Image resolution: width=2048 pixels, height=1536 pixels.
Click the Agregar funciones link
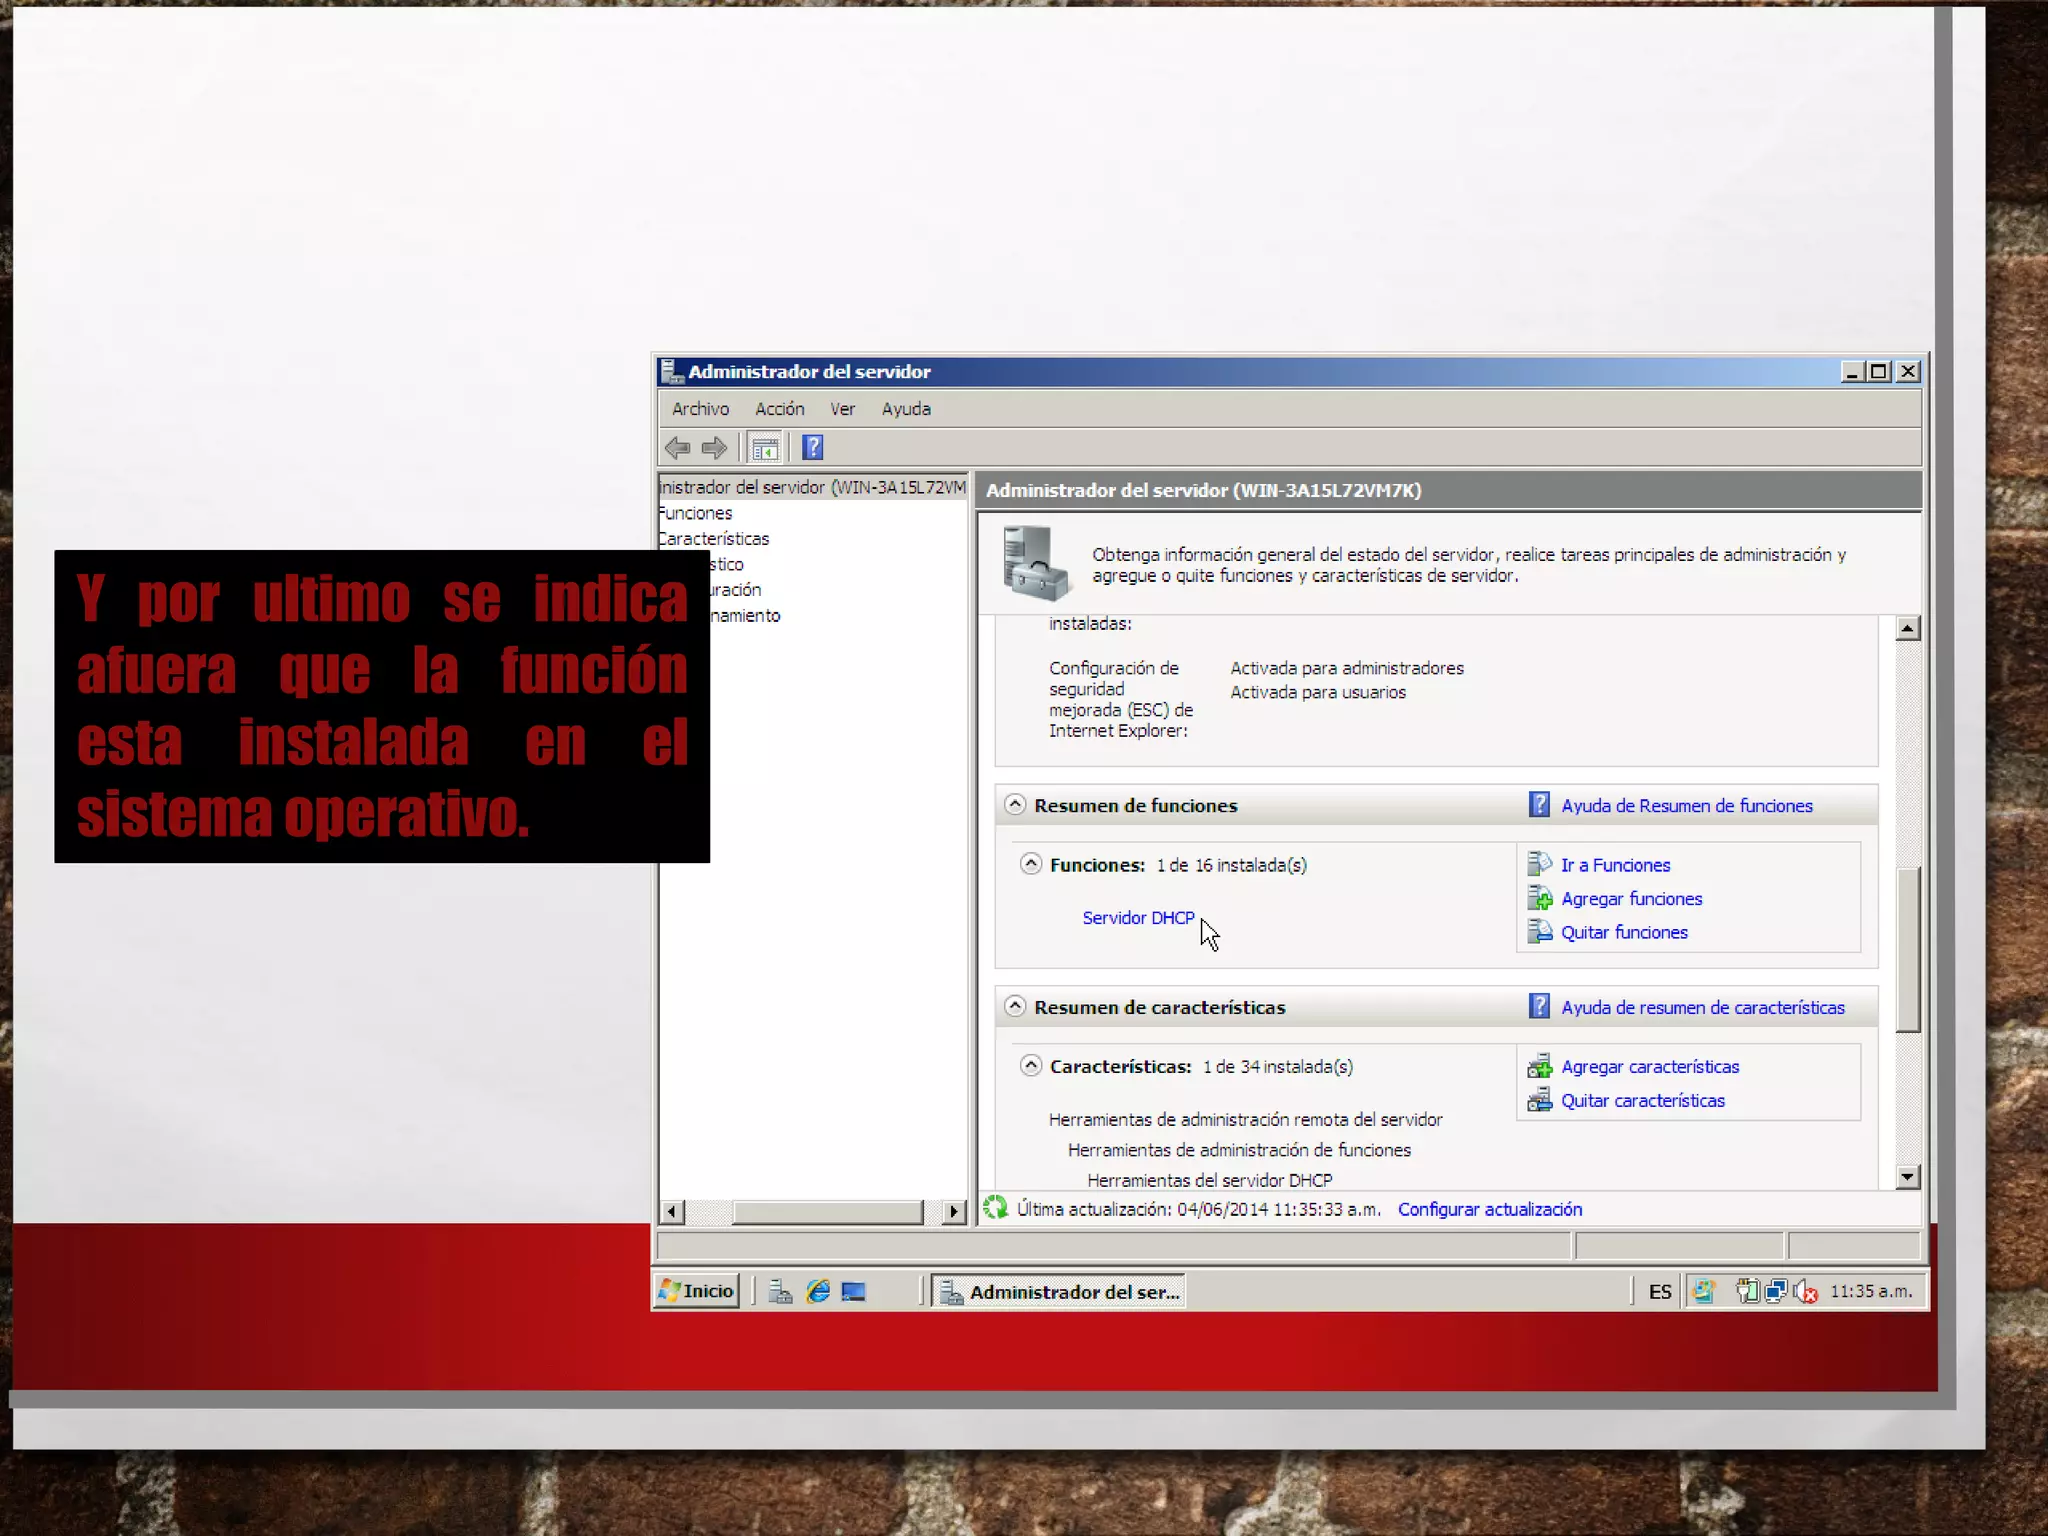pyautogui.click(x=1631, y=899)
